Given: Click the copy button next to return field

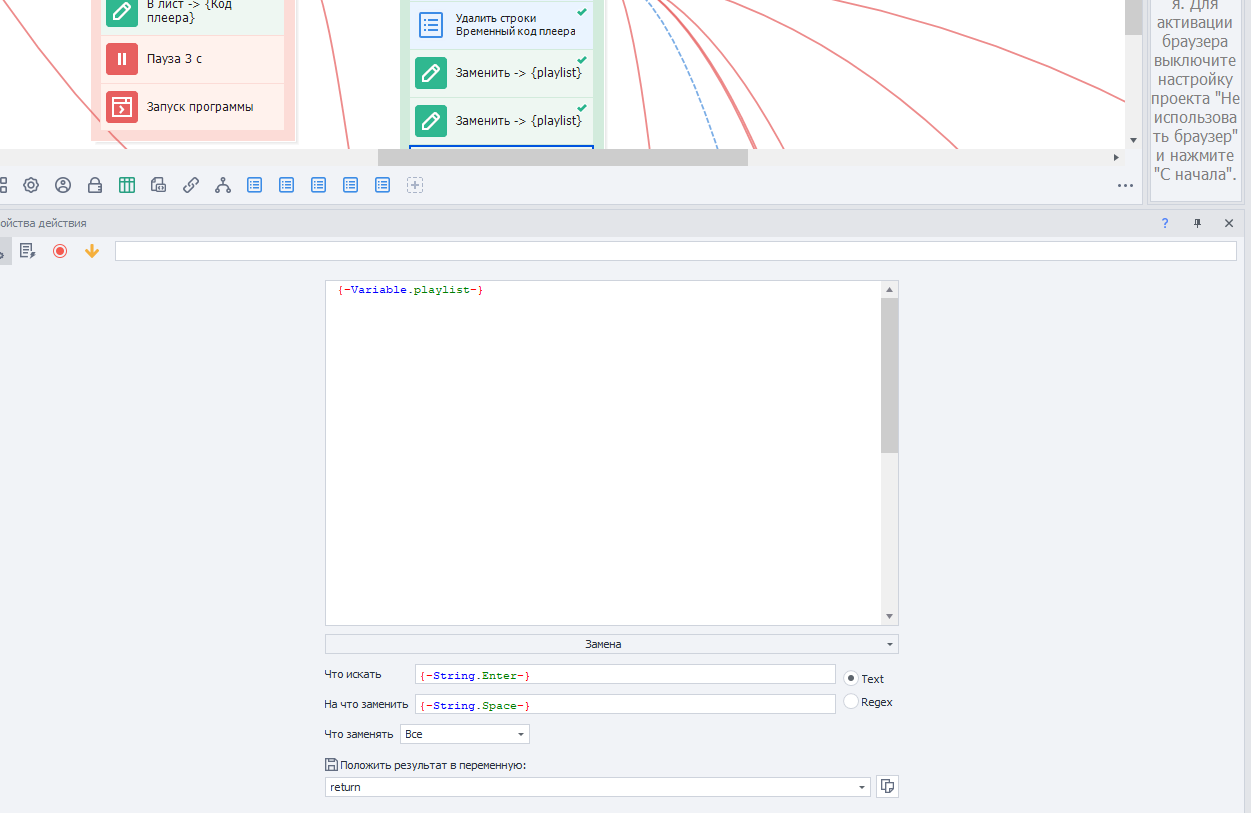Looking at the screenshot, I should click(x=887, y=787).
